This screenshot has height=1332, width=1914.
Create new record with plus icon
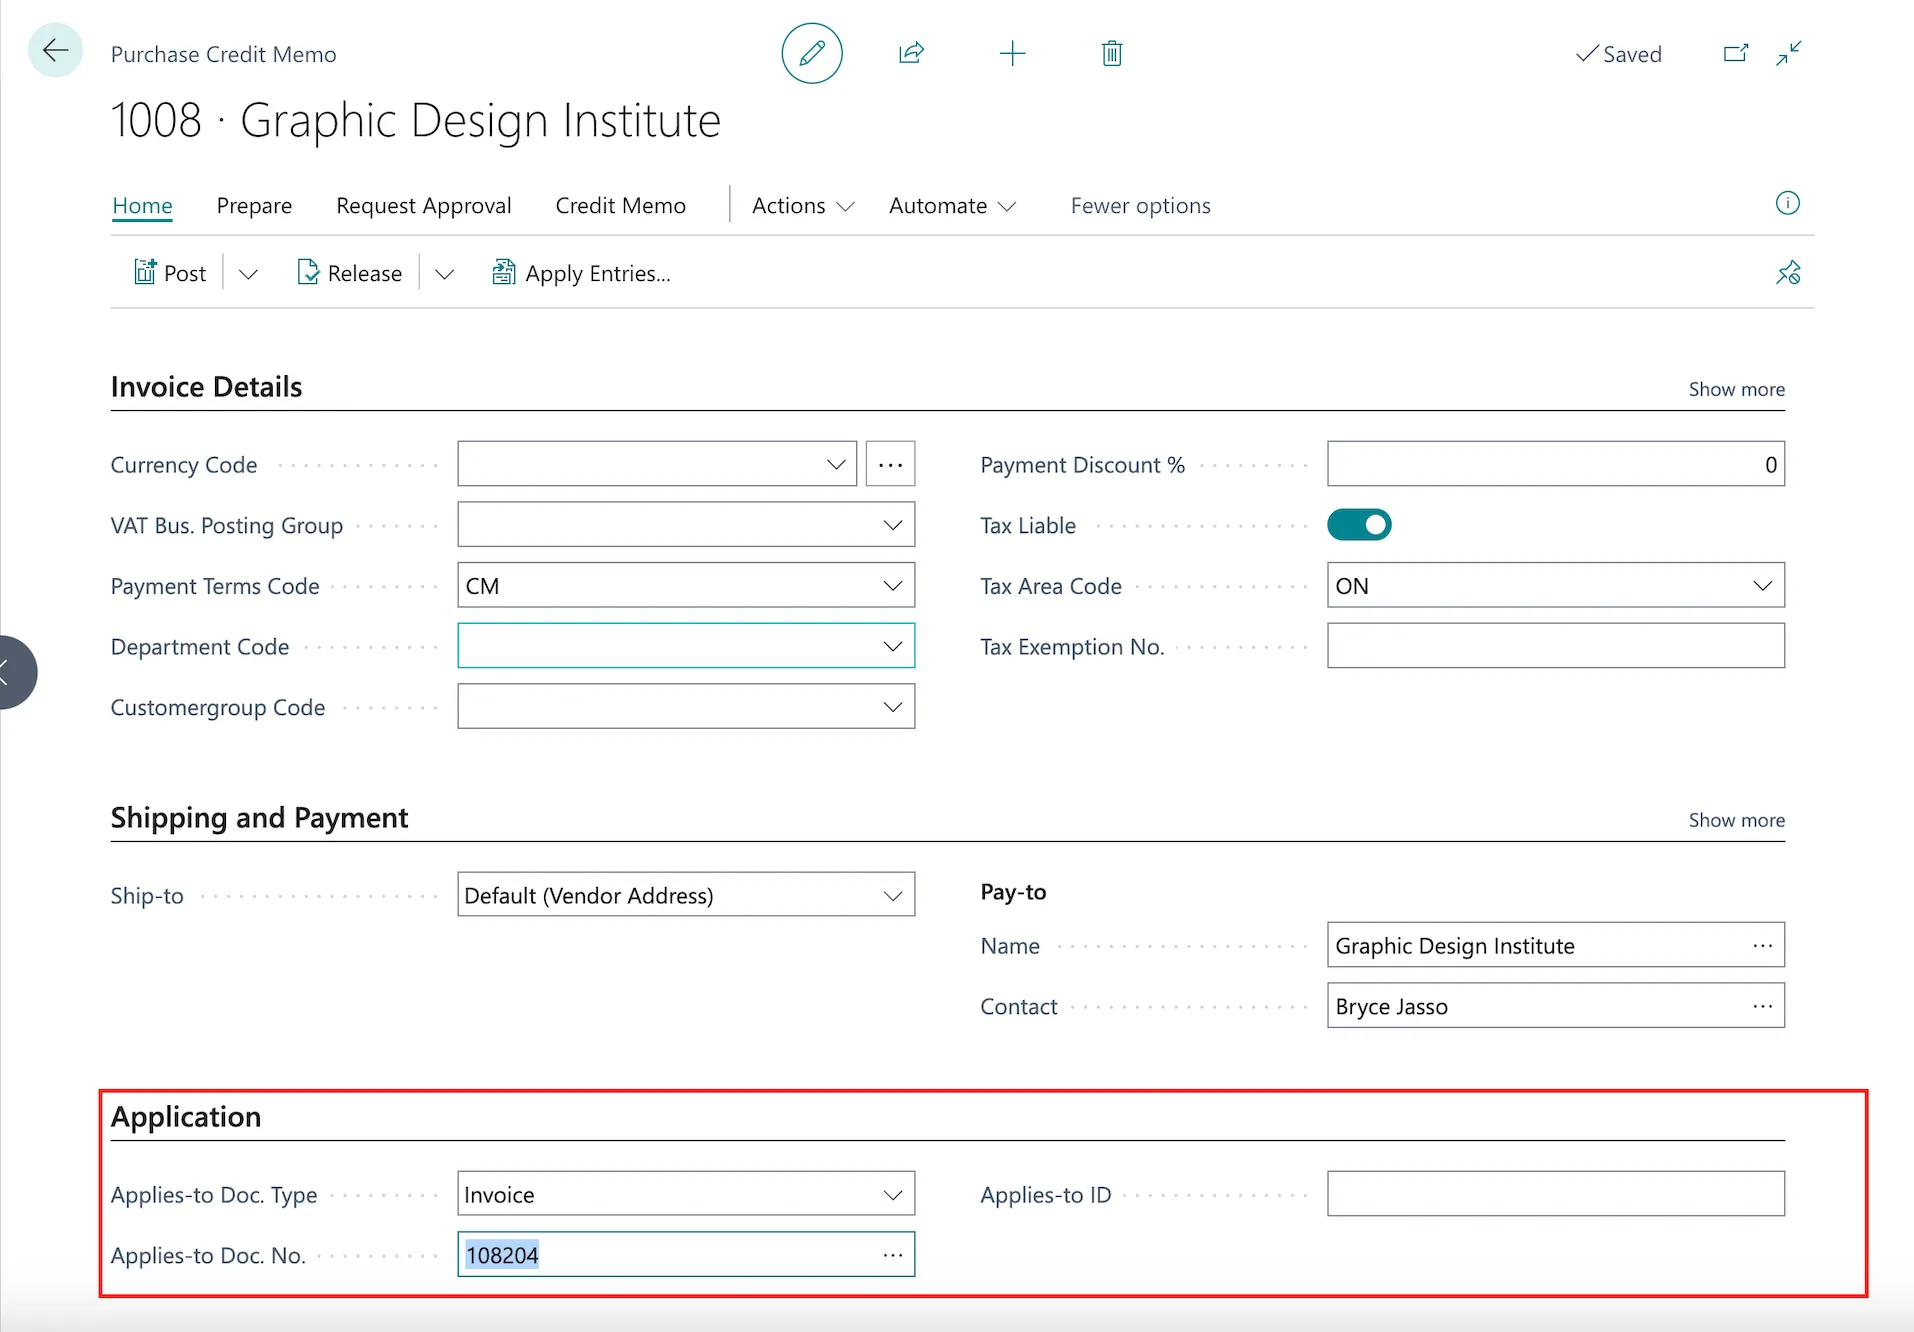click(1012, 53)
